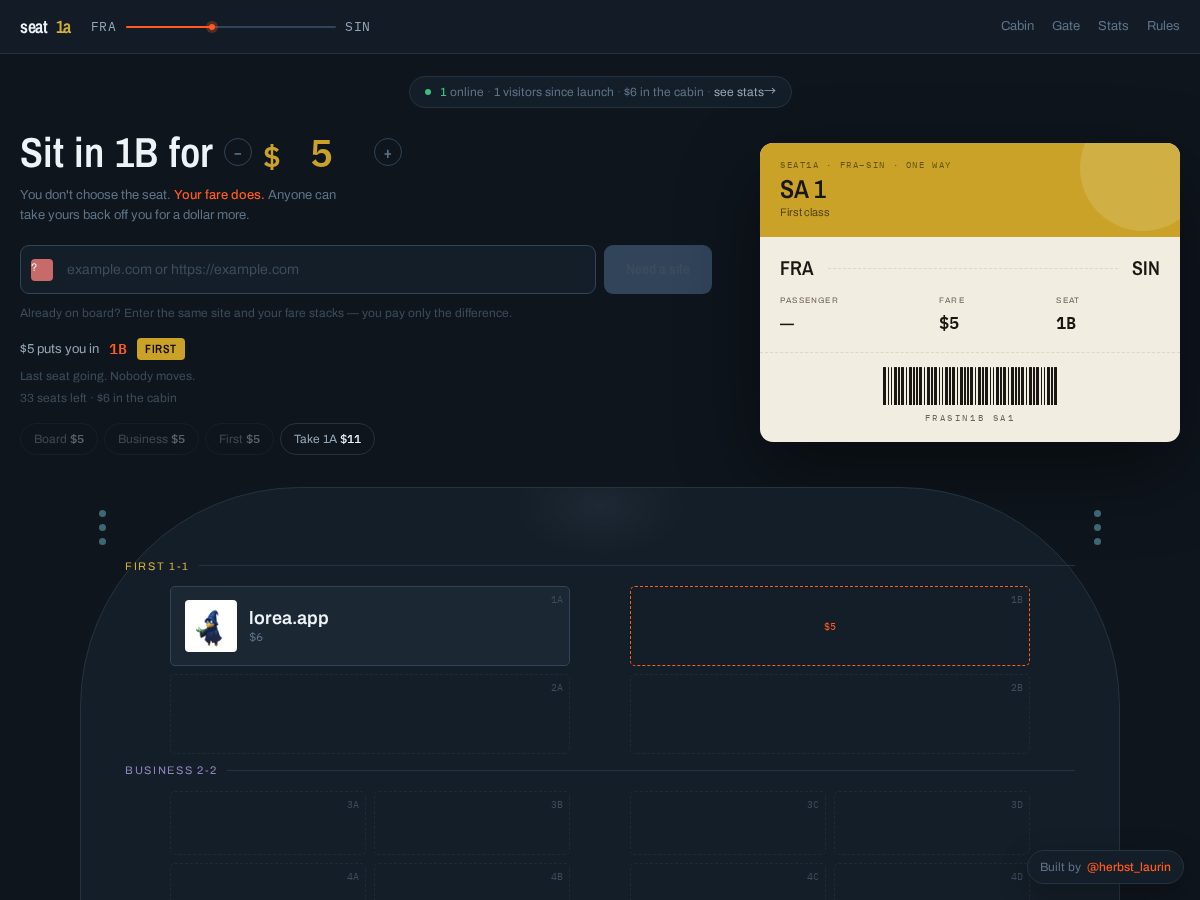This screenshot has width=1200, height=900.
Task: Select empty seat 4A
Action: 268,882
